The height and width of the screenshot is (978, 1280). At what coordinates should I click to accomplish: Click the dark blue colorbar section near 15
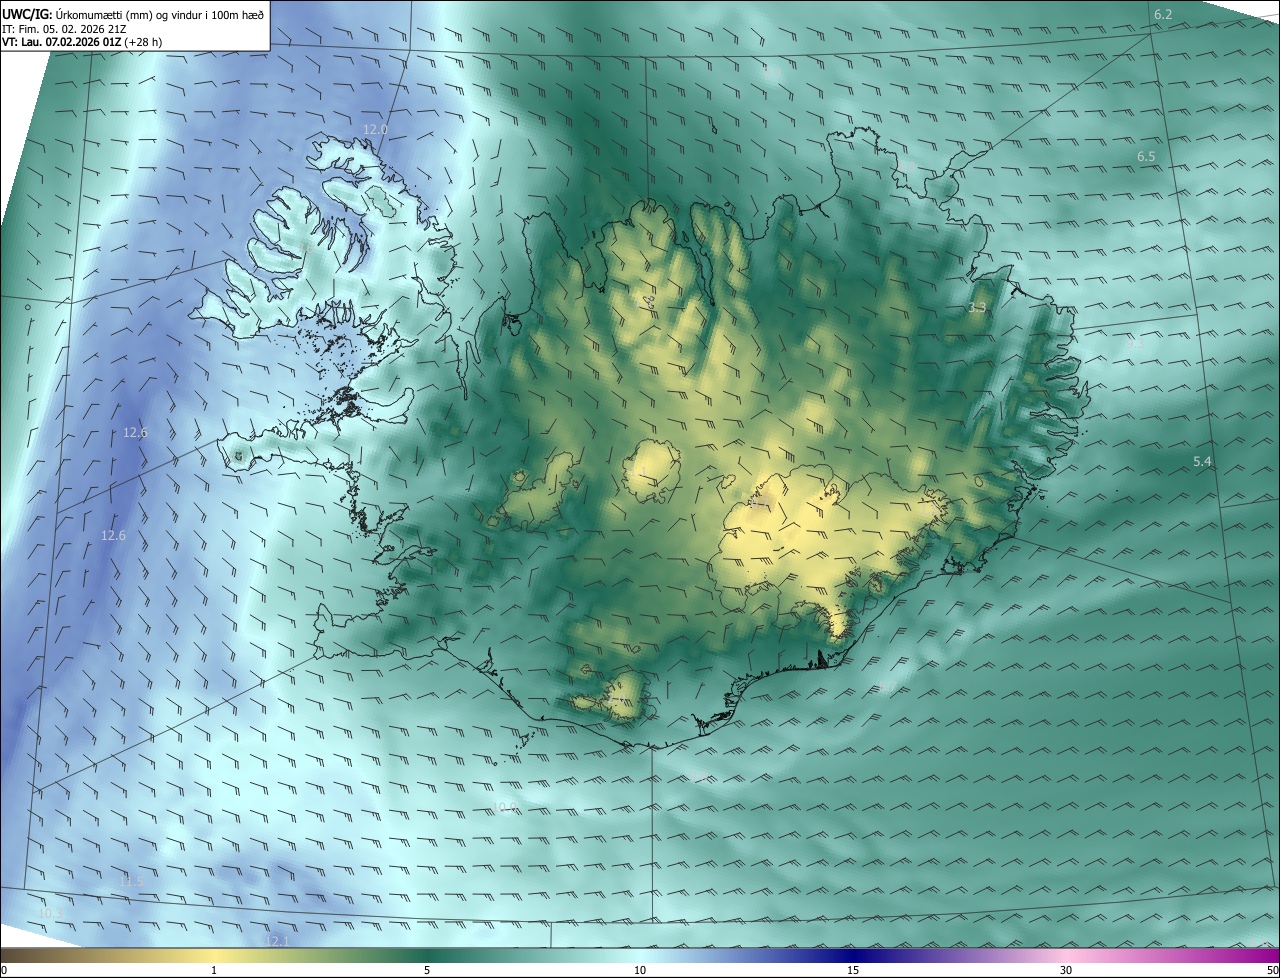853,956
